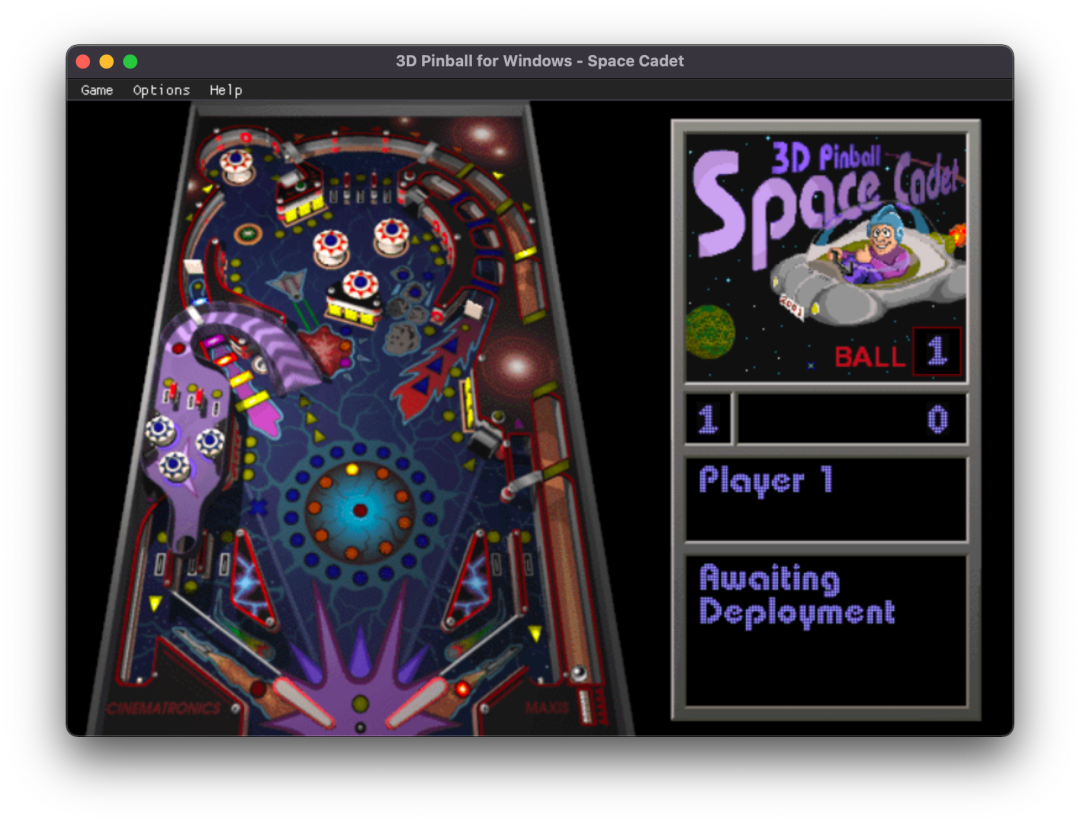Click the Player 1 text
The height and width of the screenshot is (824, 1080).
point(765,481)
